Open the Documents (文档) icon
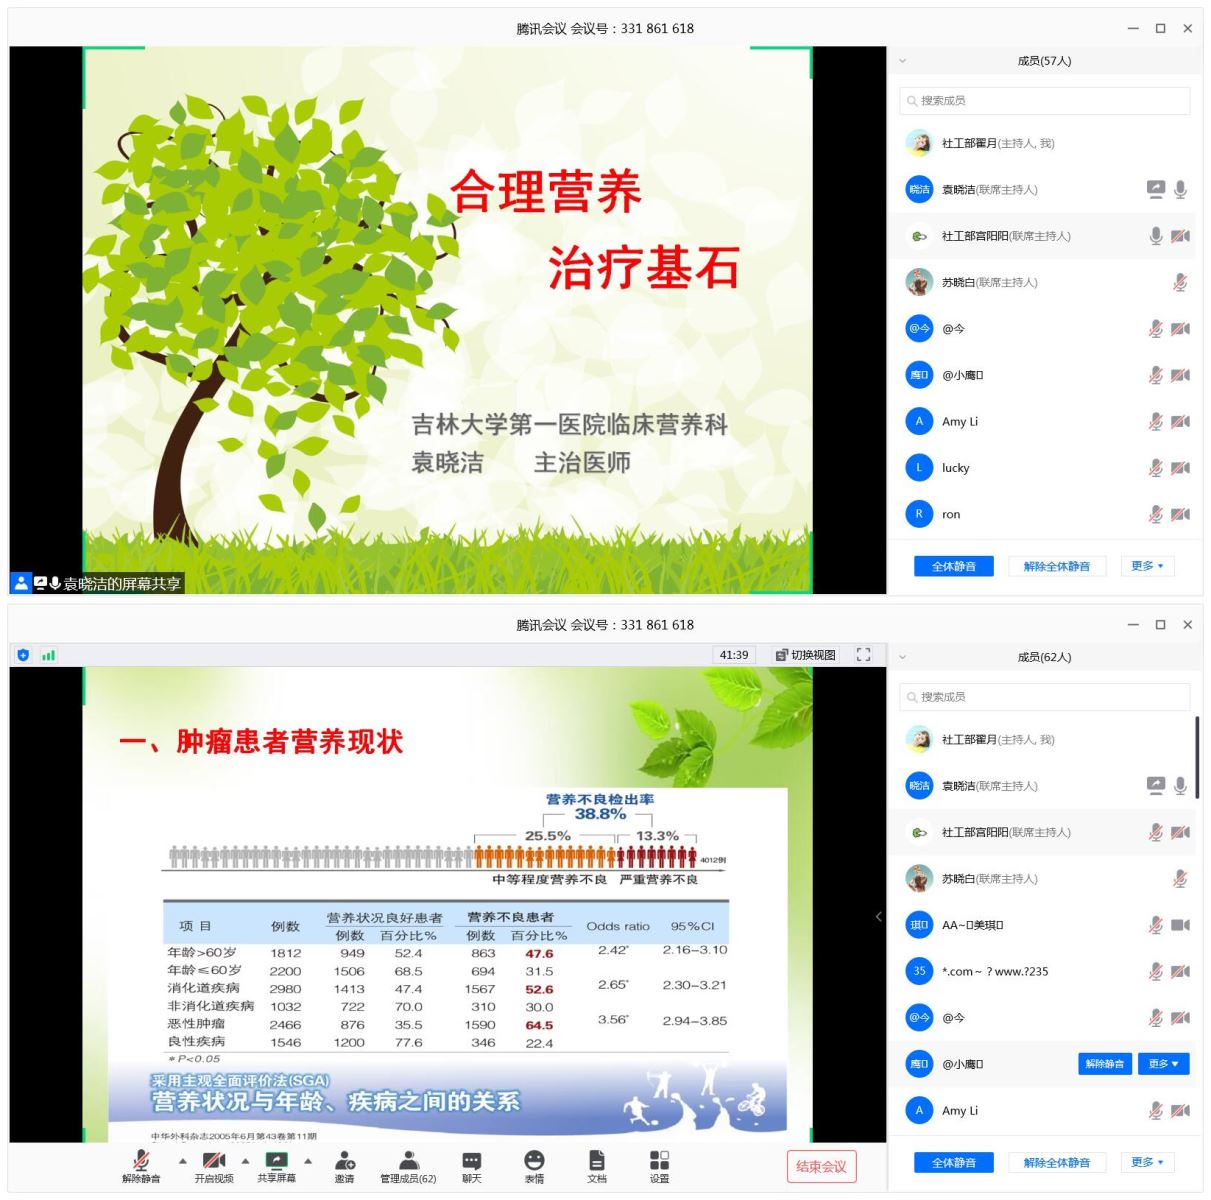This screenshot has width=1211, height=1200. [597, 1162]
